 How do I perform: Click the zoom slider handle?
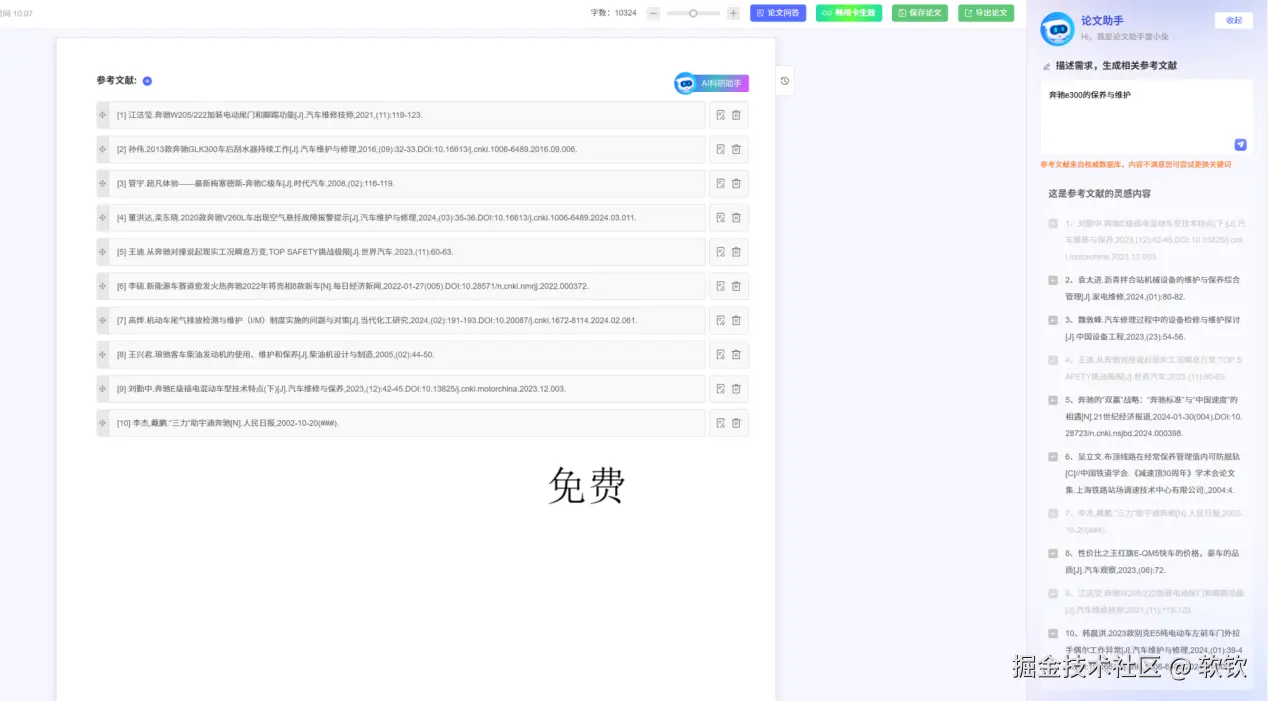(x=693, y=13)
